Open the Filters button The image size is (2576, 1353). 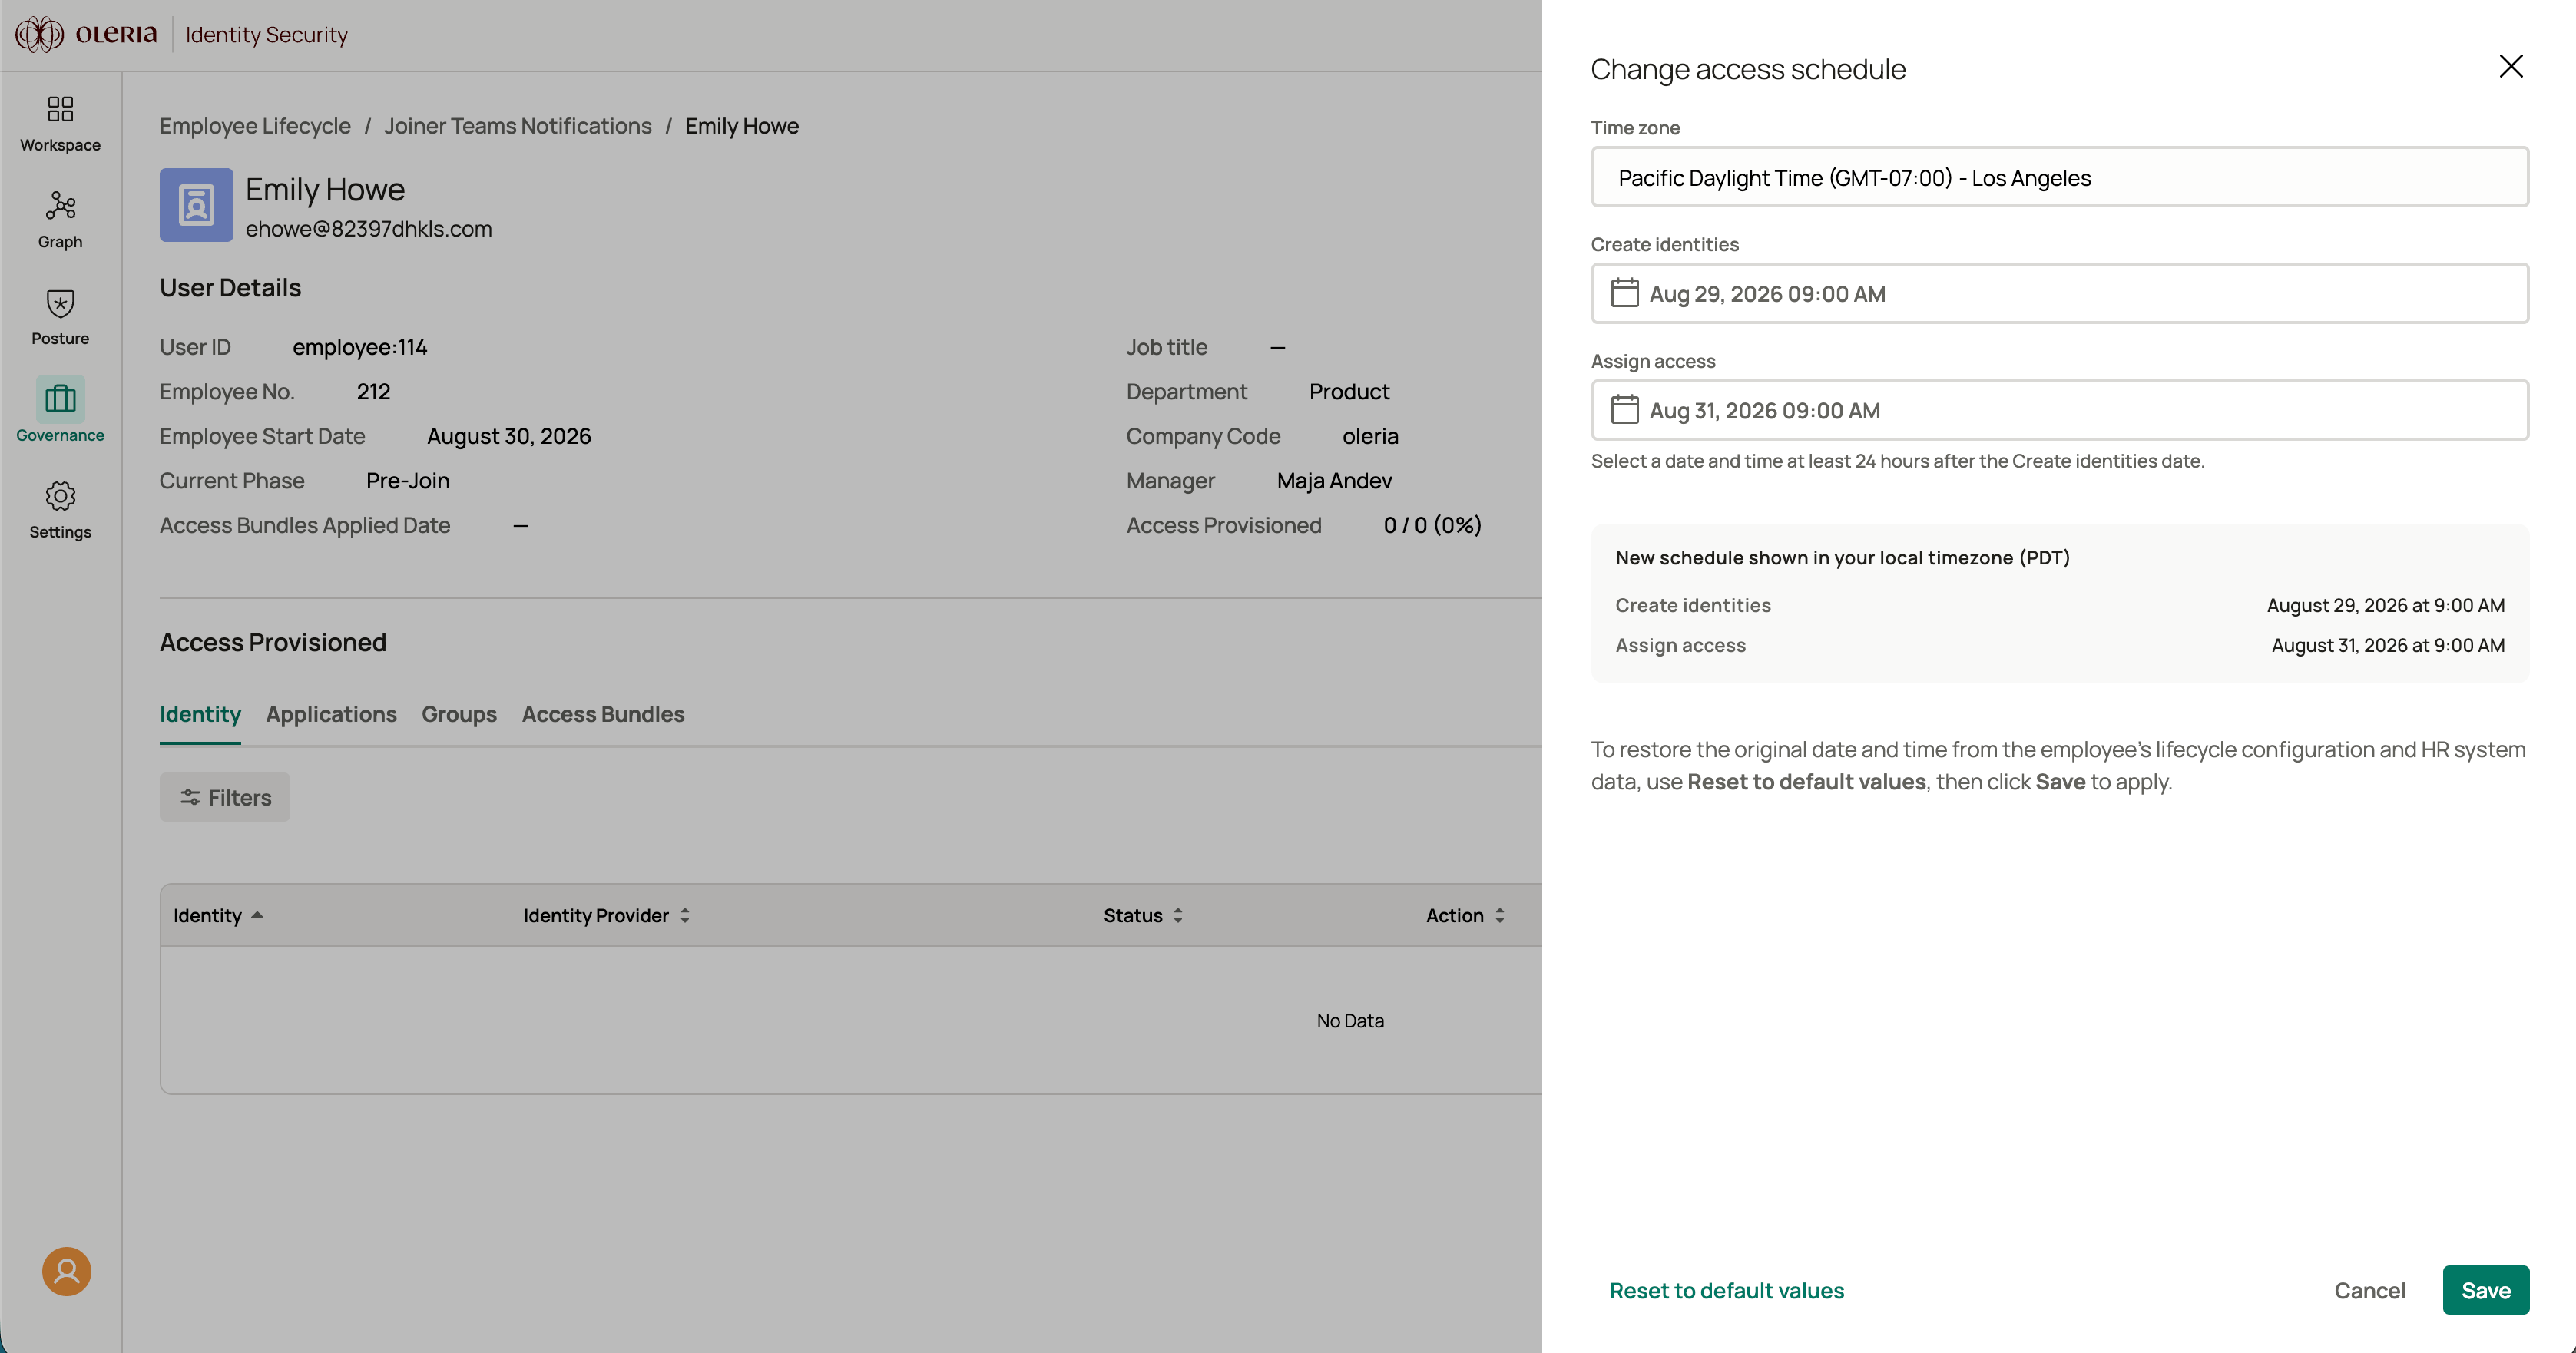(x=225, y=797)
